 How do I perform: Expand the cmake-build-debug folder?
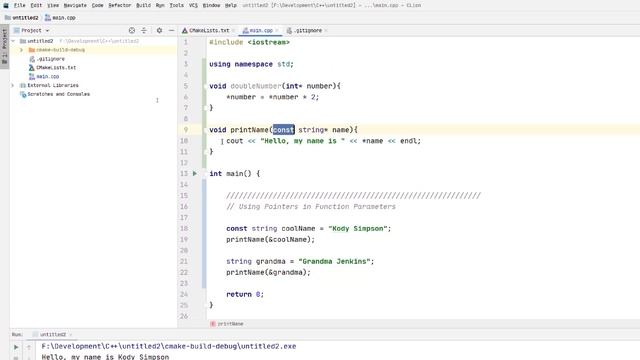click(x=22, y=50)
